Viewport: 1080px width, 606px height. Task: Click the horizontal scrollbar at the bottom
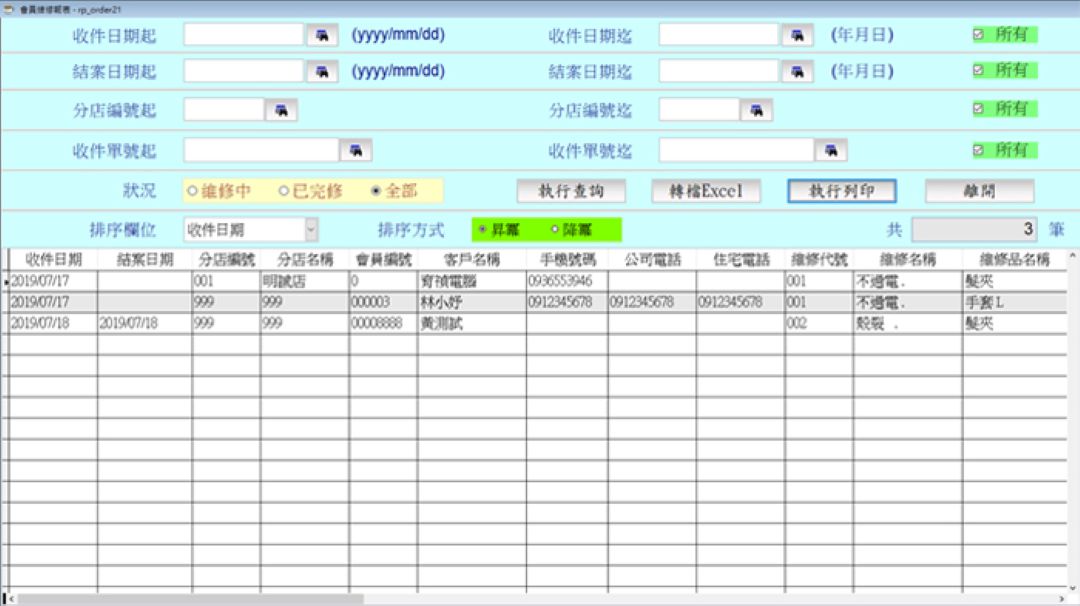pyautogui.click(x=190, y=599)
